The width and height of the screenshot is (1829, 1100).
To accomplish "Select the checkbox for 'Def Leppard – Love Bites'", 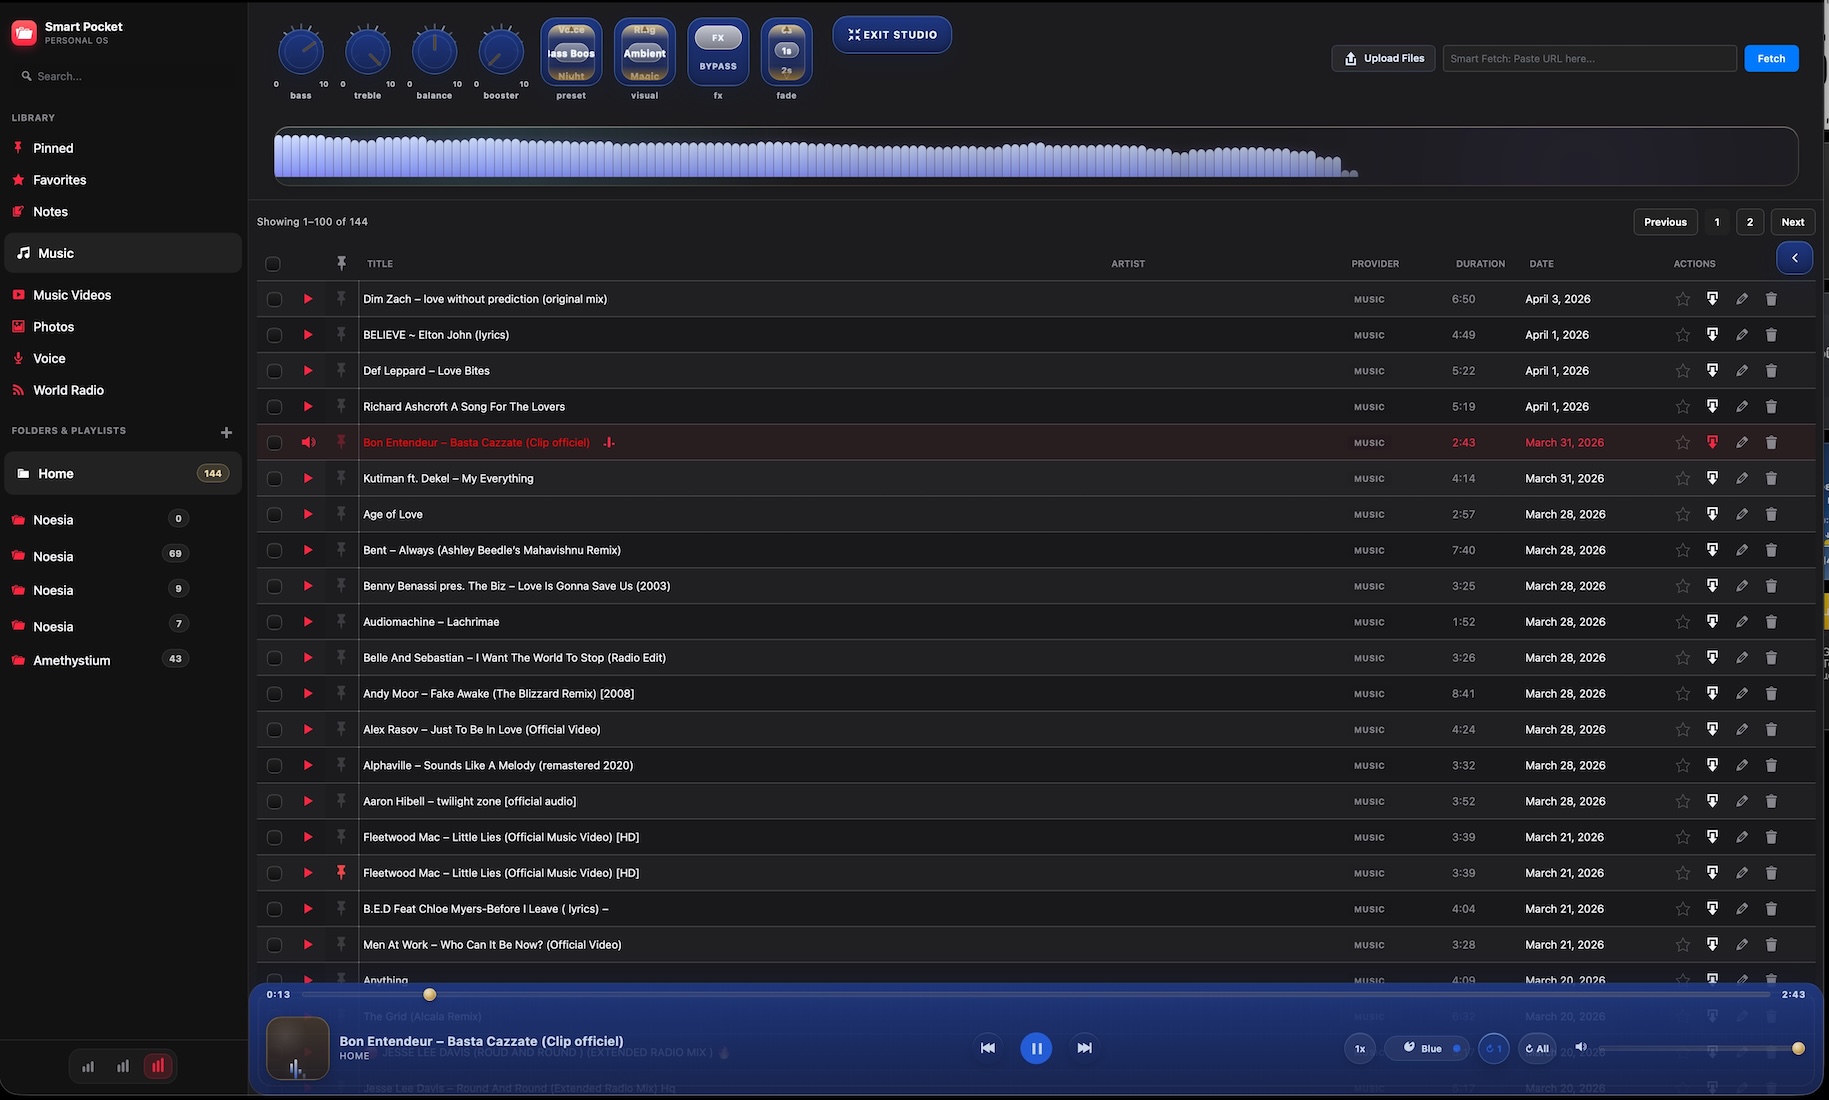I will click(x=274, y=371).
